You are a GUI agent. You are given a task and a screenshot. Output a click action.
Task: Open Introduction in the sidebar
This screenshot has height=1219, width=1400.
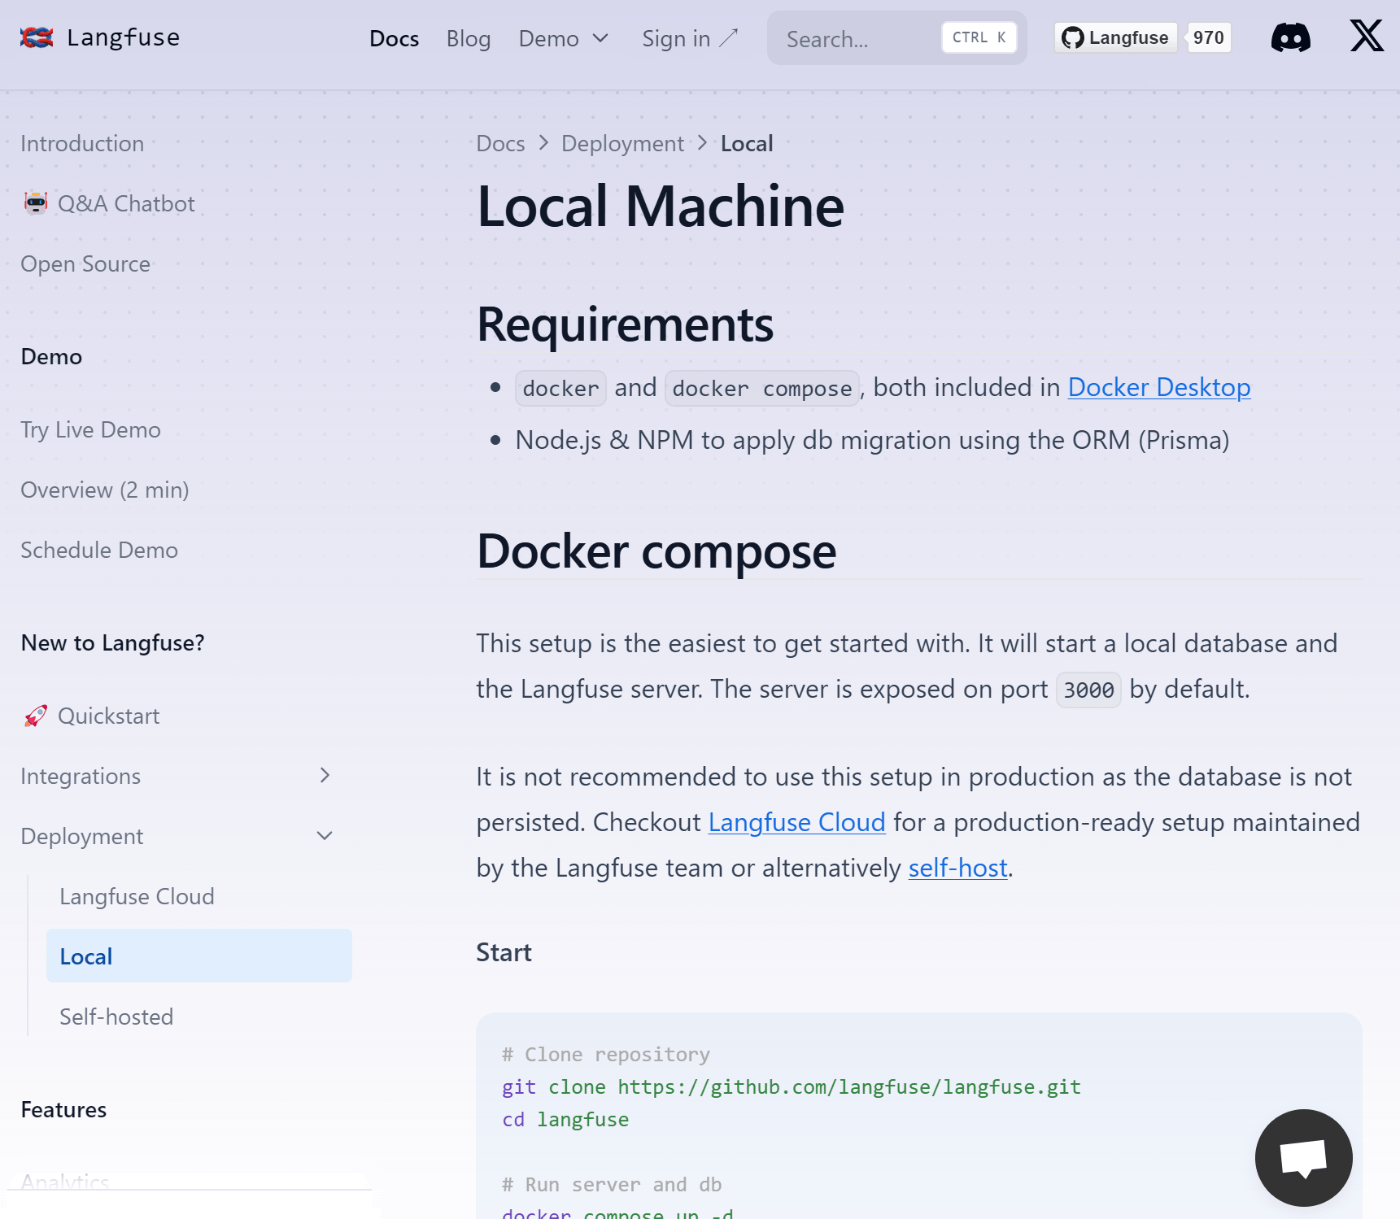click(82, 143)
